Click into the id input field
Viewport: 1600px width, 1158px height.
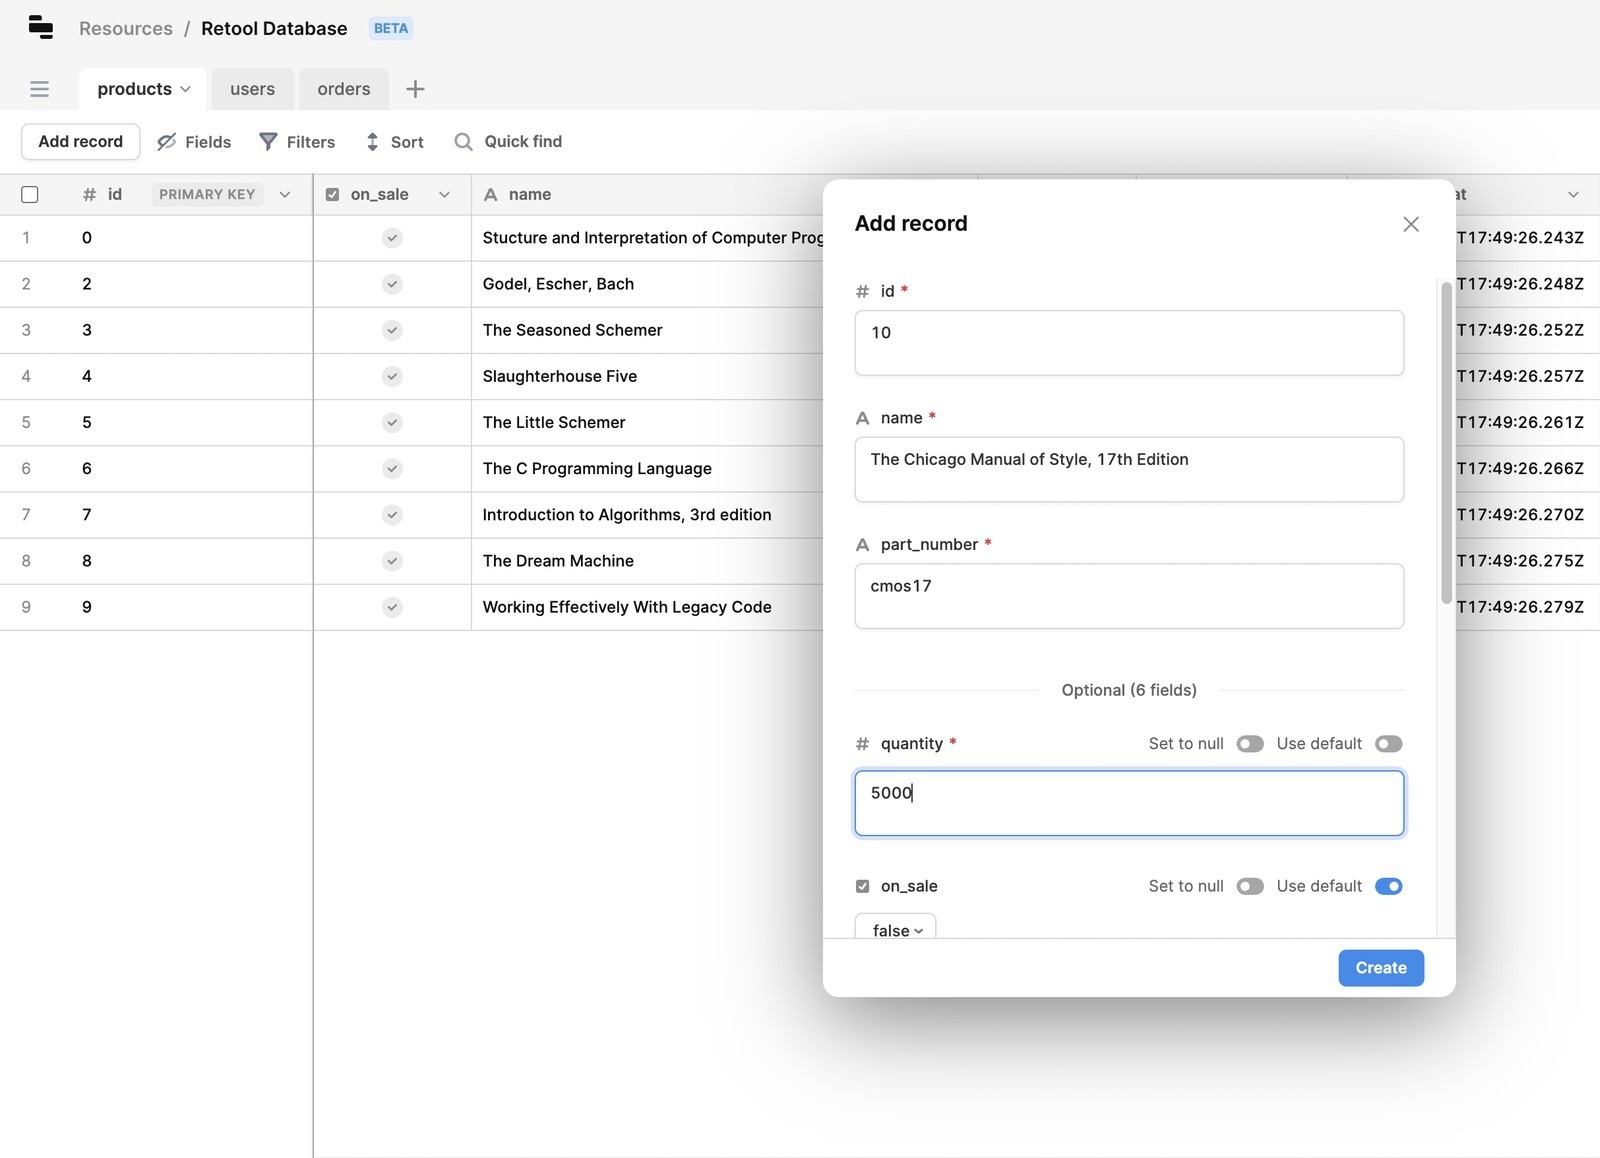pos(1129,343)
